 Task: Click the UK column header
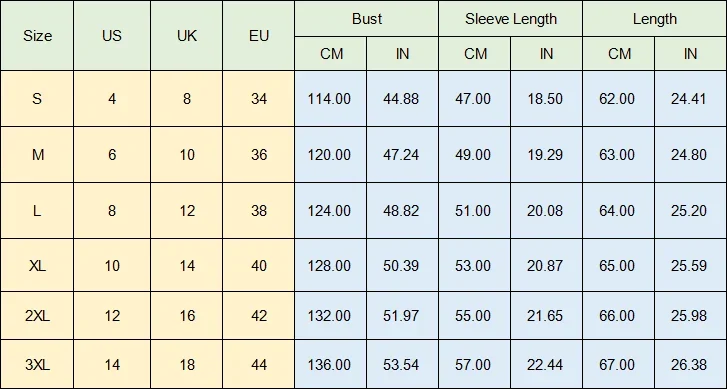(x=186, y=36)
